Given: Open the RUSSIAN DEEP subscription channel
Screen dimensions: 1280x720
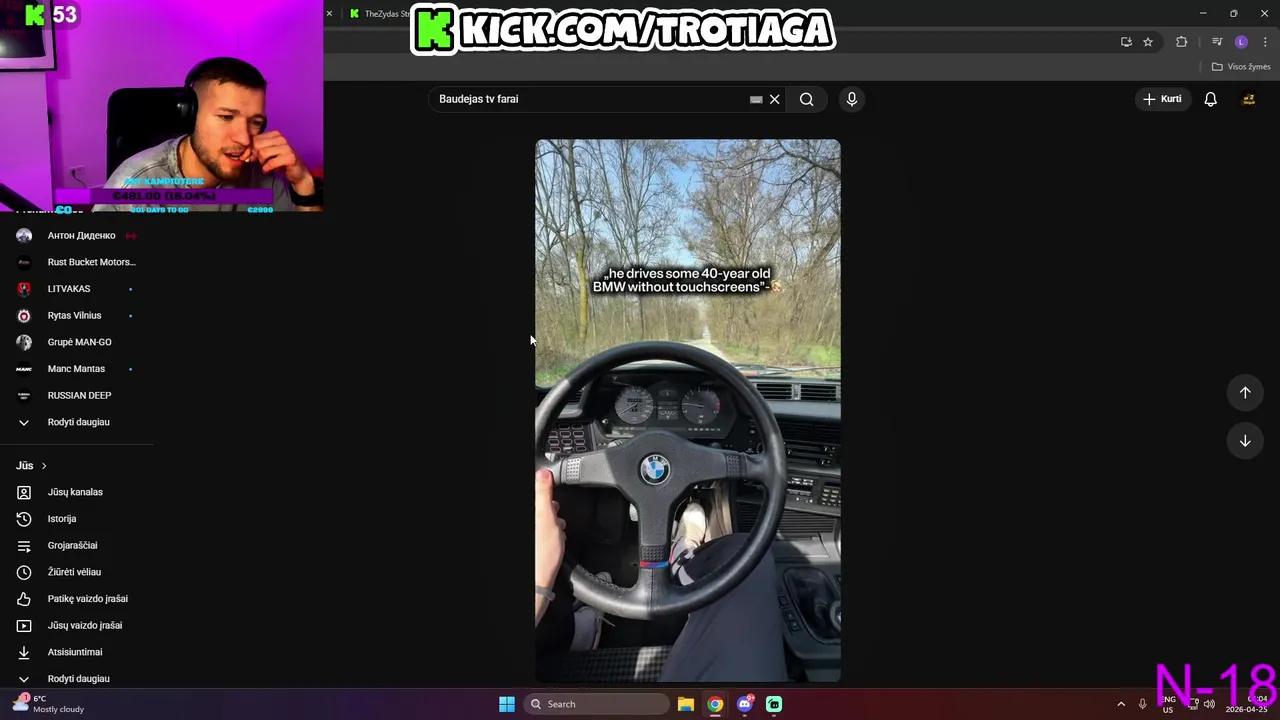Looking at the screenshot, I should (78, 395).
